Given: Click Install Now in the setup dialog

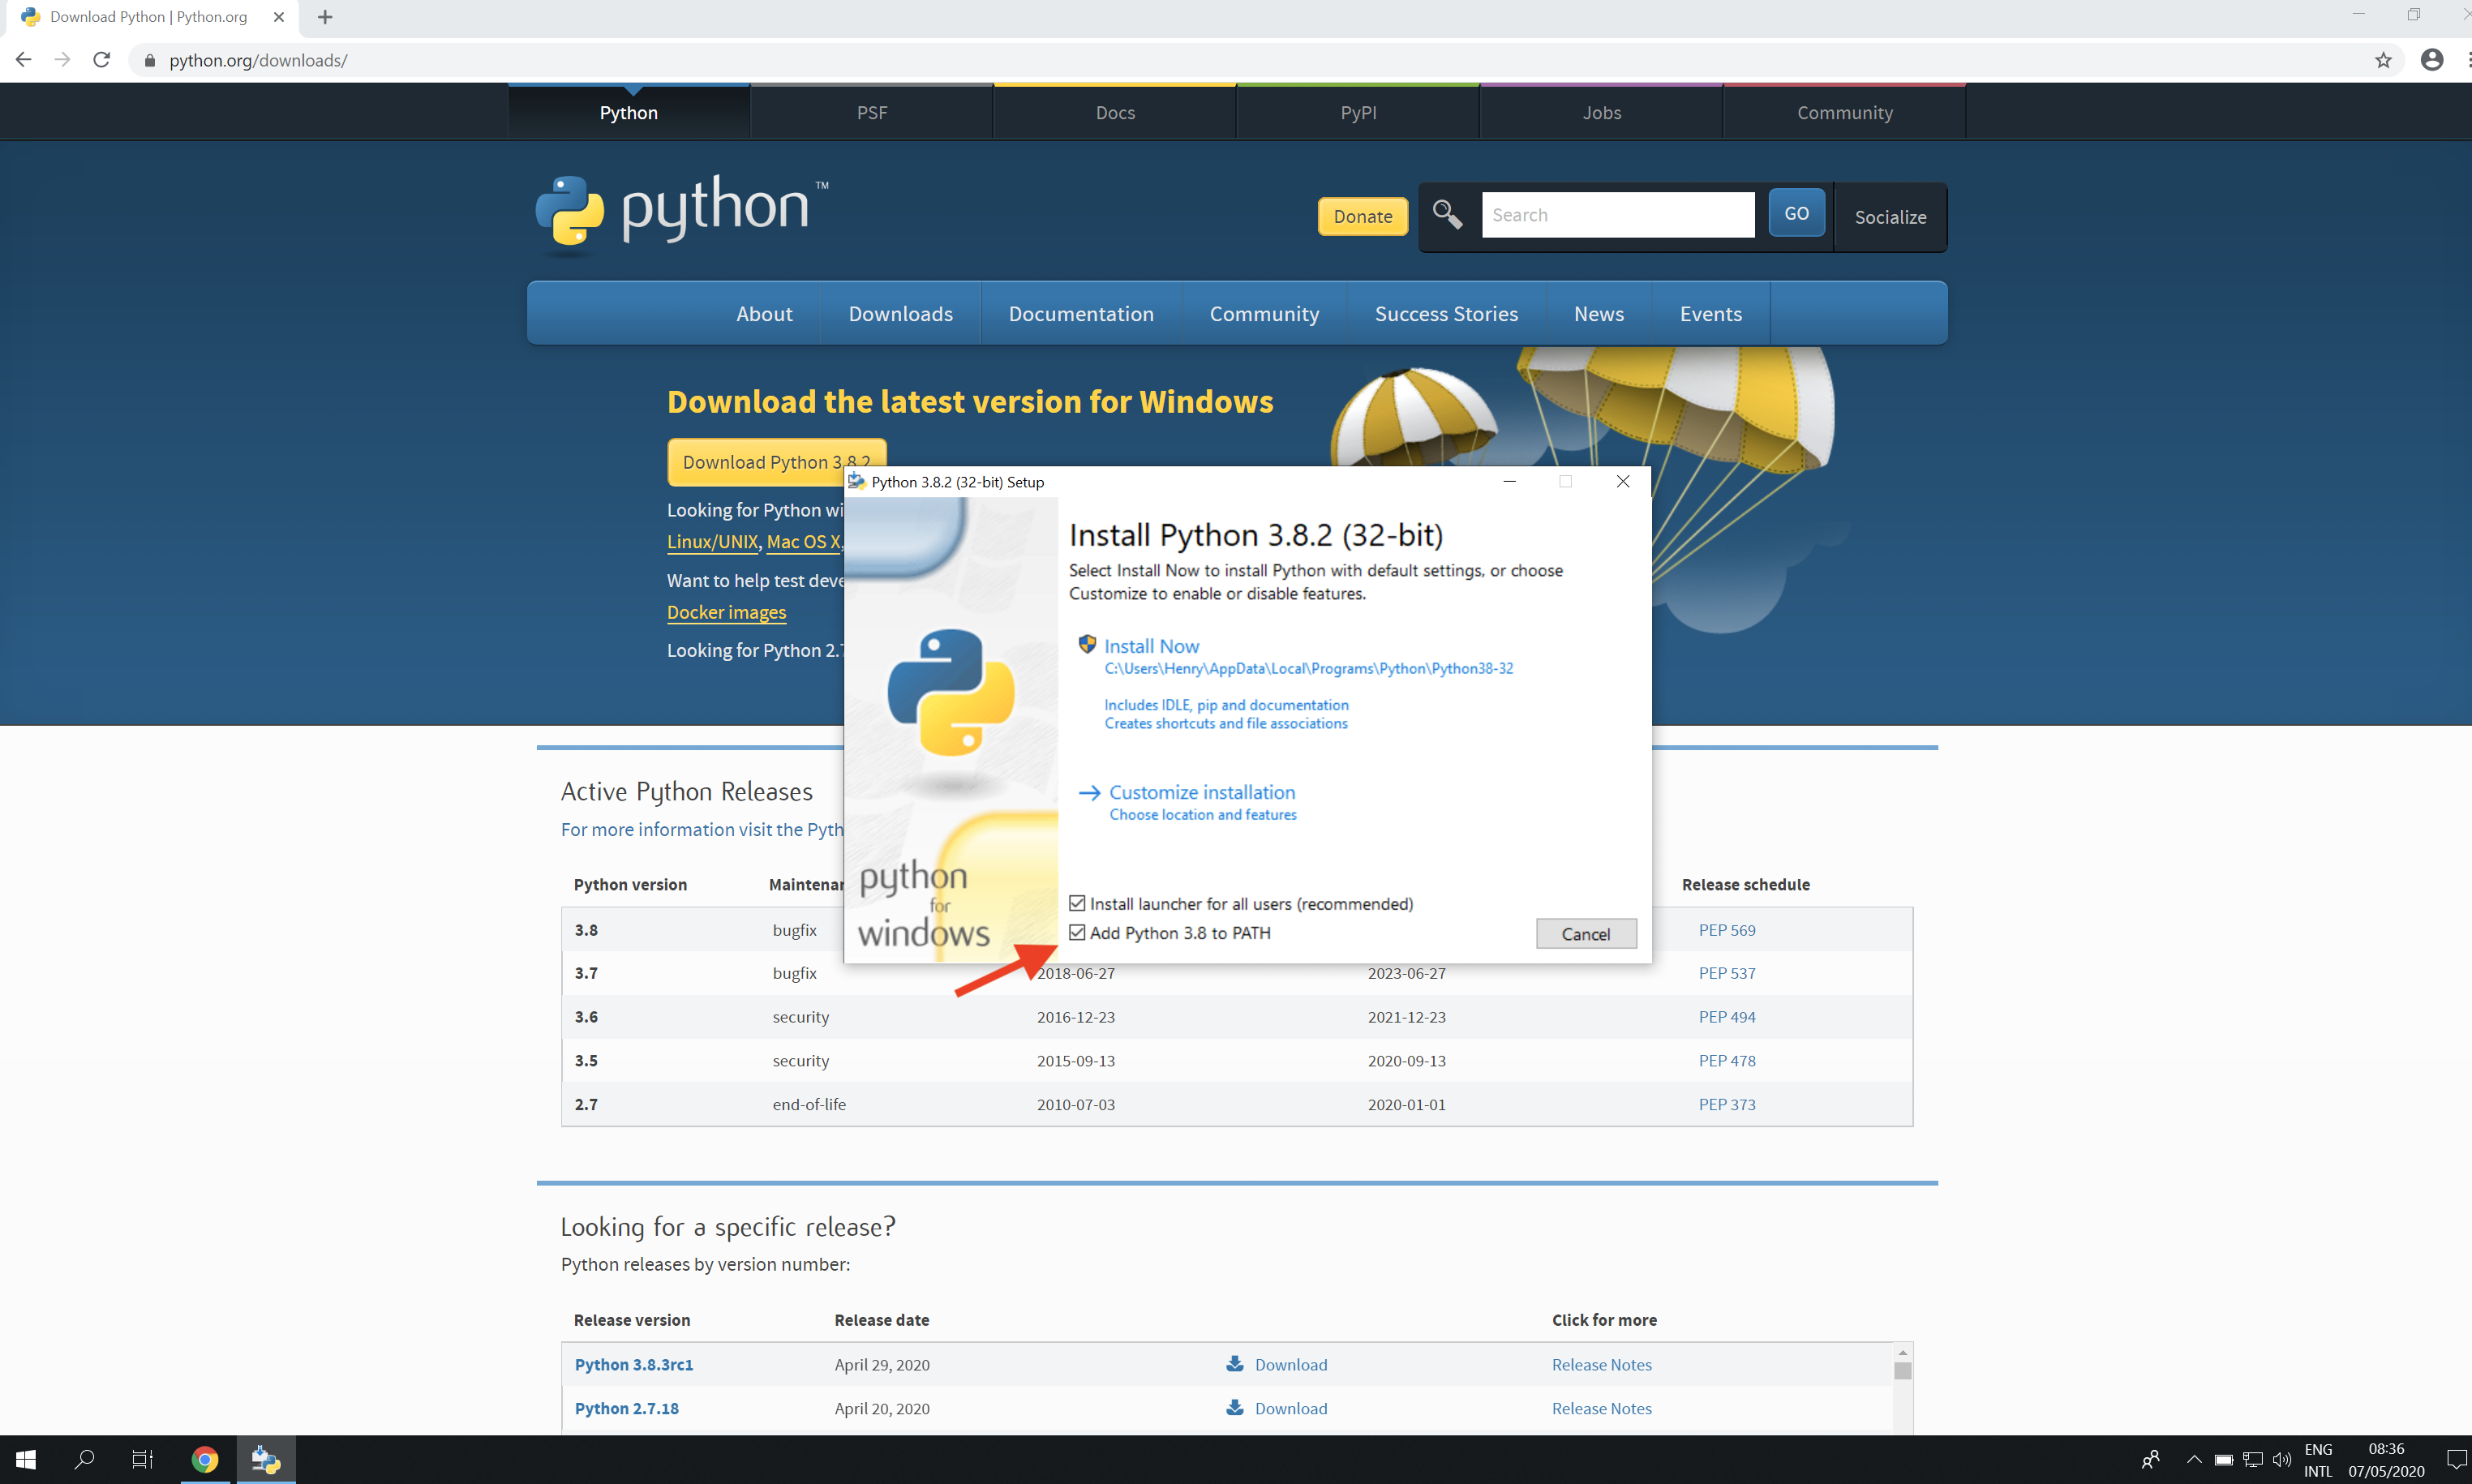Looking at the screenshot, I should [1151, 646].
